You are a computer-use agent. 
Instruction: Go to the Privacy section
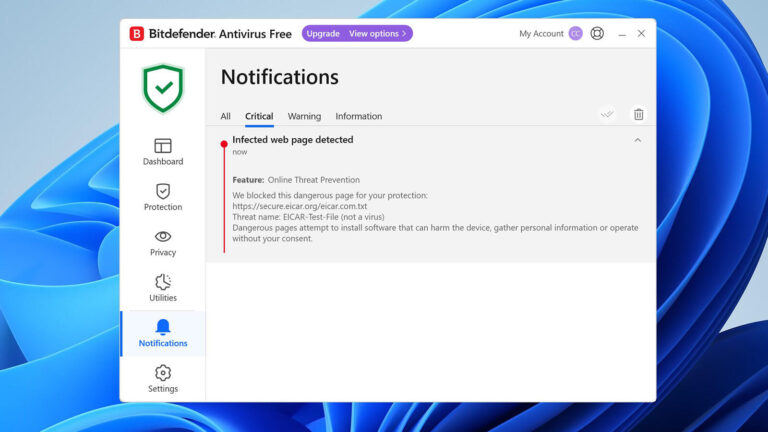(163, 243)
